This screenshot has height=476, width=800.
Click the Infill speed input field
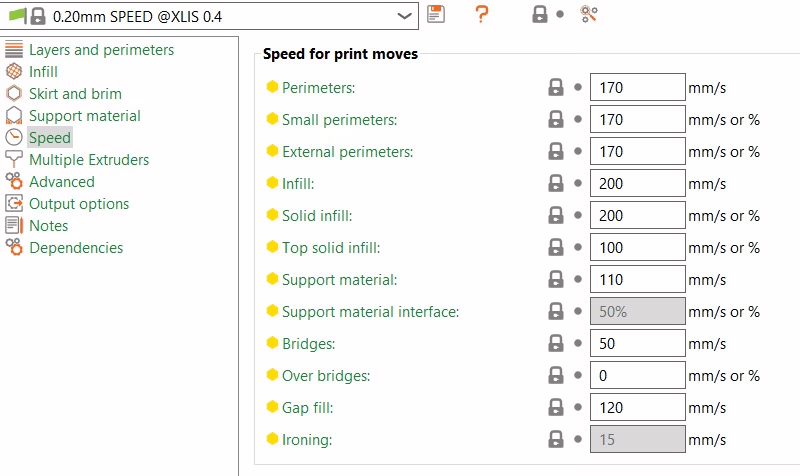pos(637,184)
